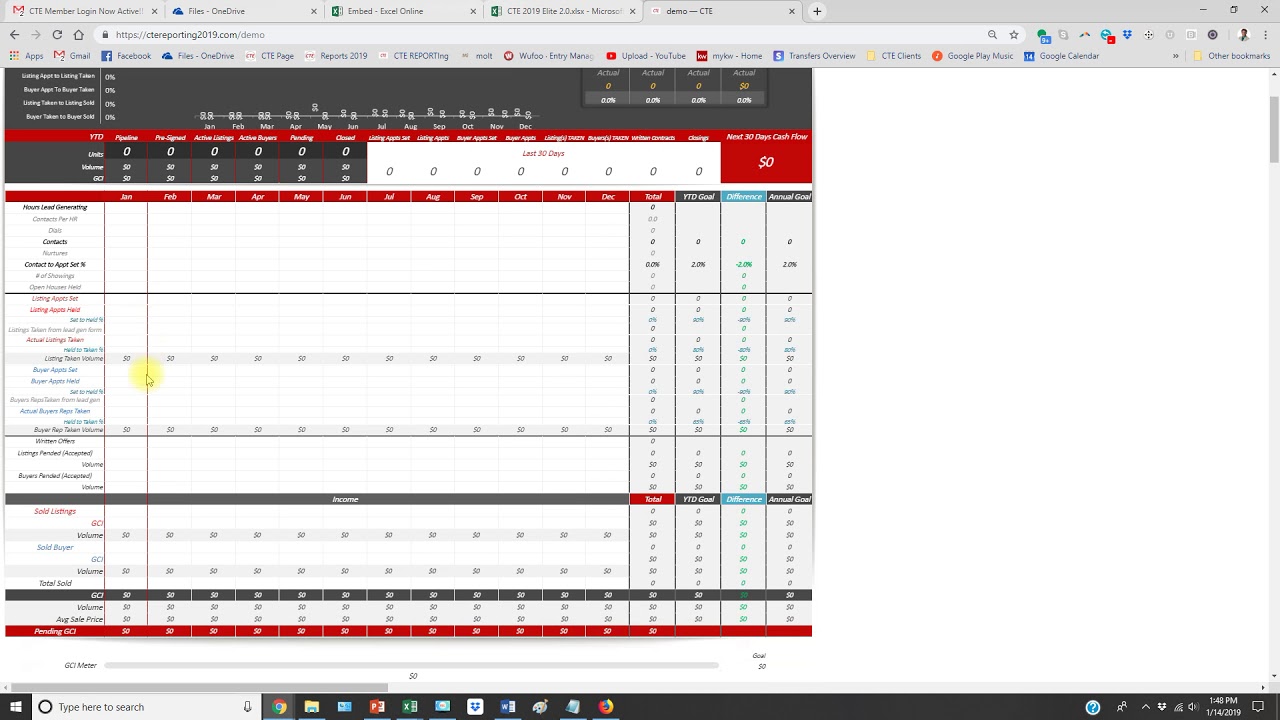Screen dimensions: 1280x720
Task: Click the Buyer Appts Set row label
Action: [x=55, y=370]
